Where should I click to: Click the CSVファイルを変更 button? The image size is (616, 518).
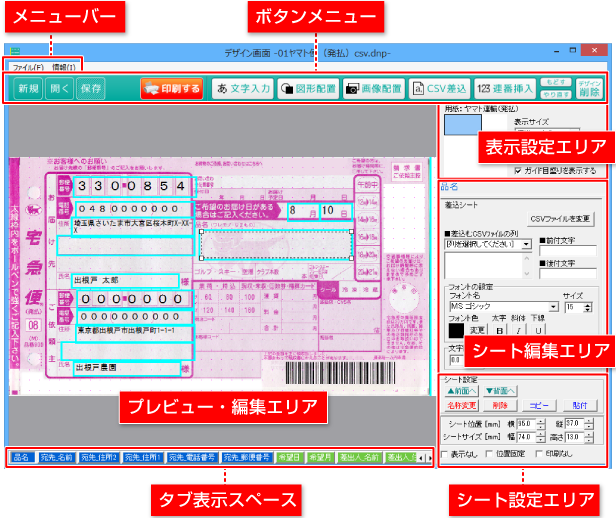(560, 219)
